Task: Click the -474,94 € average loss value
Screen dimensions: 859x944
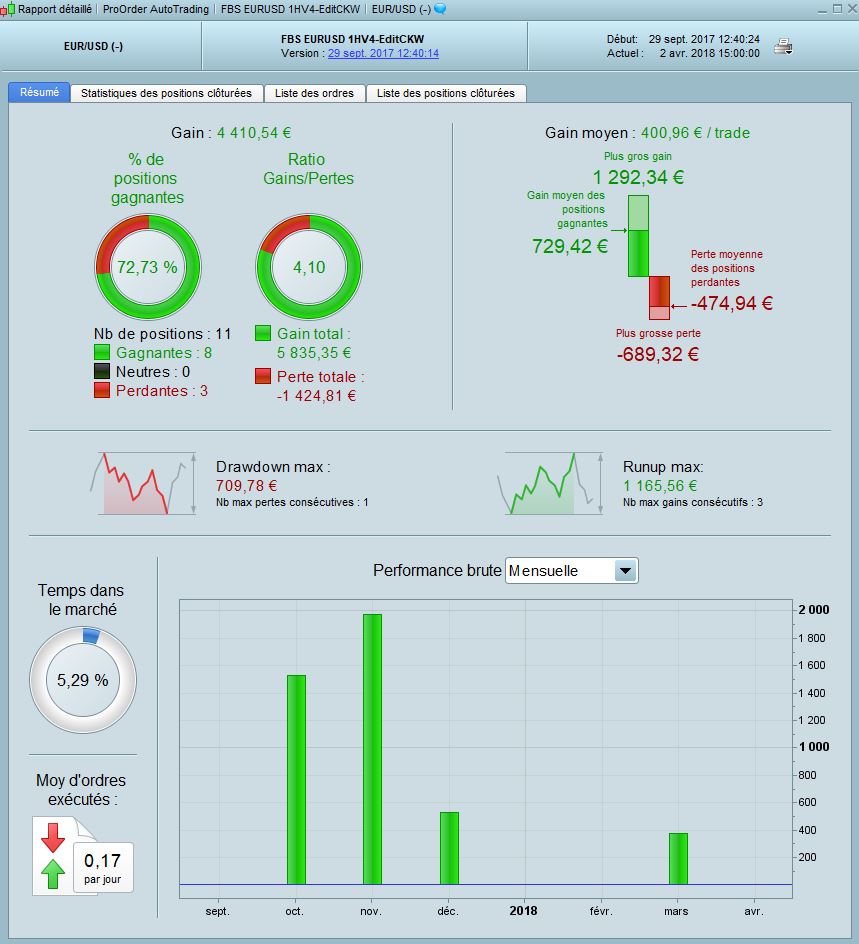Action: (x=731, y=303)
